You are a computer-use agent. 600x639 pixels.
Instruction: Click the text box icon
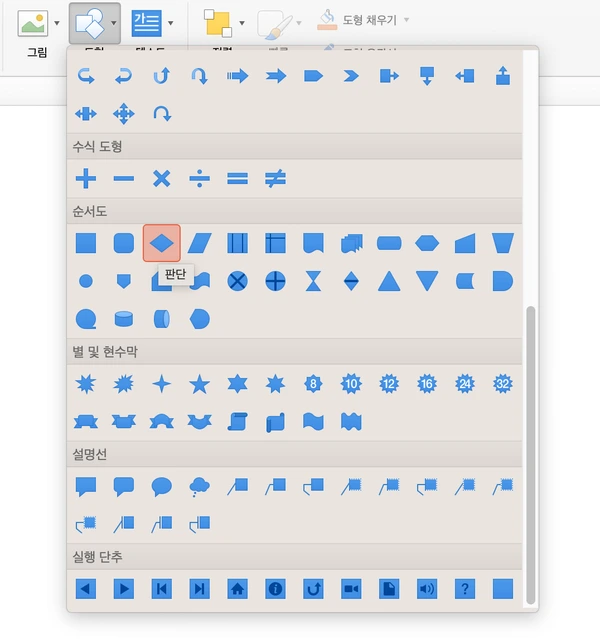(x=146, y=24)
